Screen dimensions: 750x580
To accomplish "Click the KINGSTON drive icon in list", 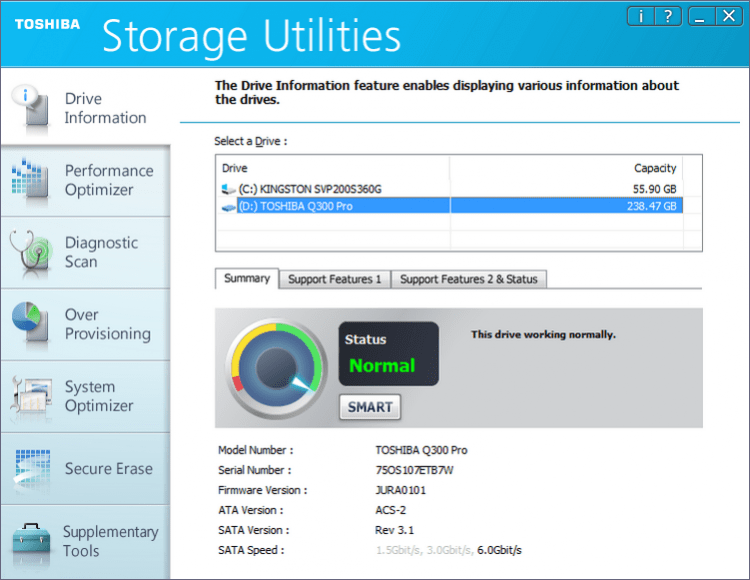I will (228, 189).
